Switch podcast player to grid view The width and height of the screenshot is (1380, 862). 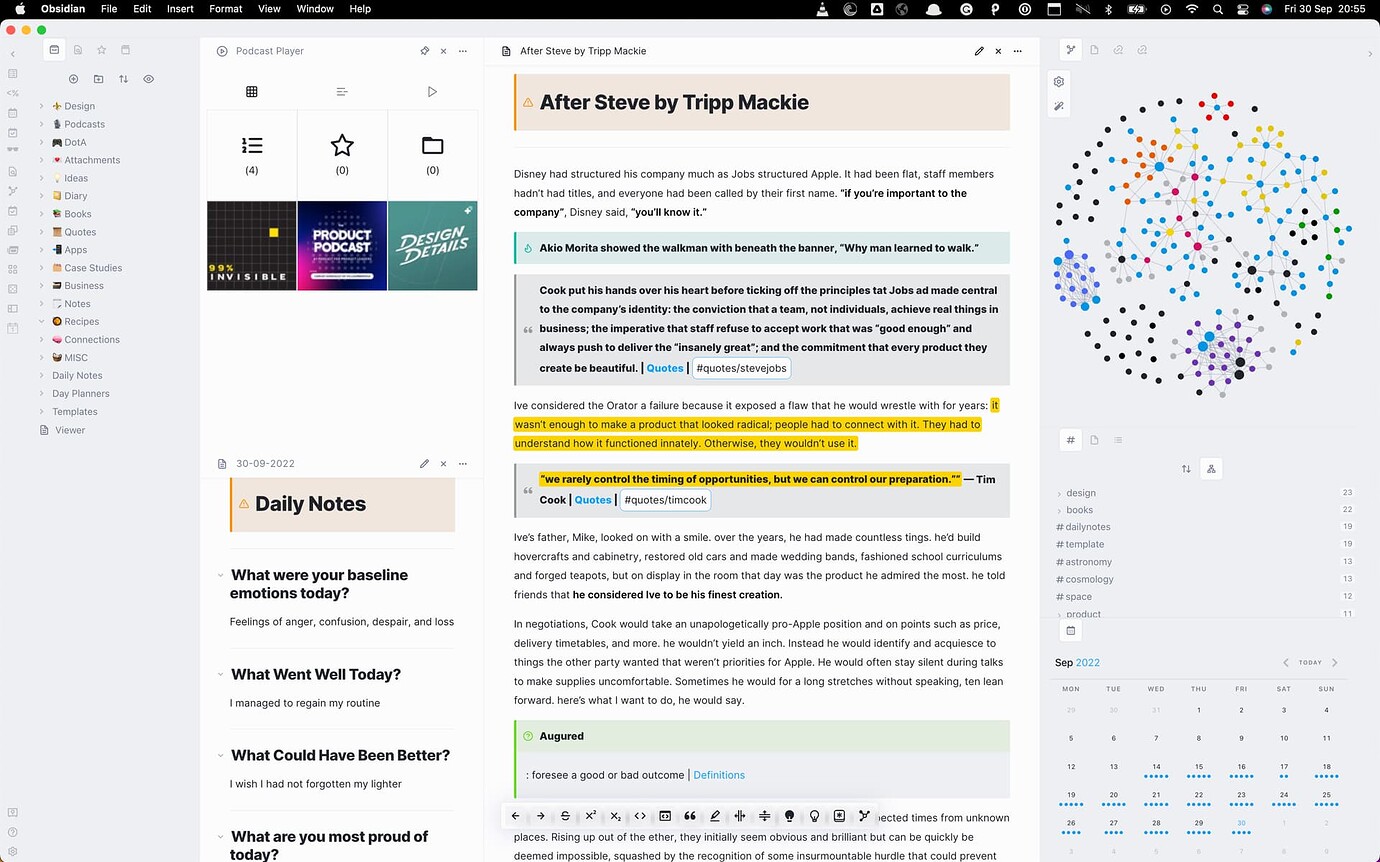pos(251,92)
